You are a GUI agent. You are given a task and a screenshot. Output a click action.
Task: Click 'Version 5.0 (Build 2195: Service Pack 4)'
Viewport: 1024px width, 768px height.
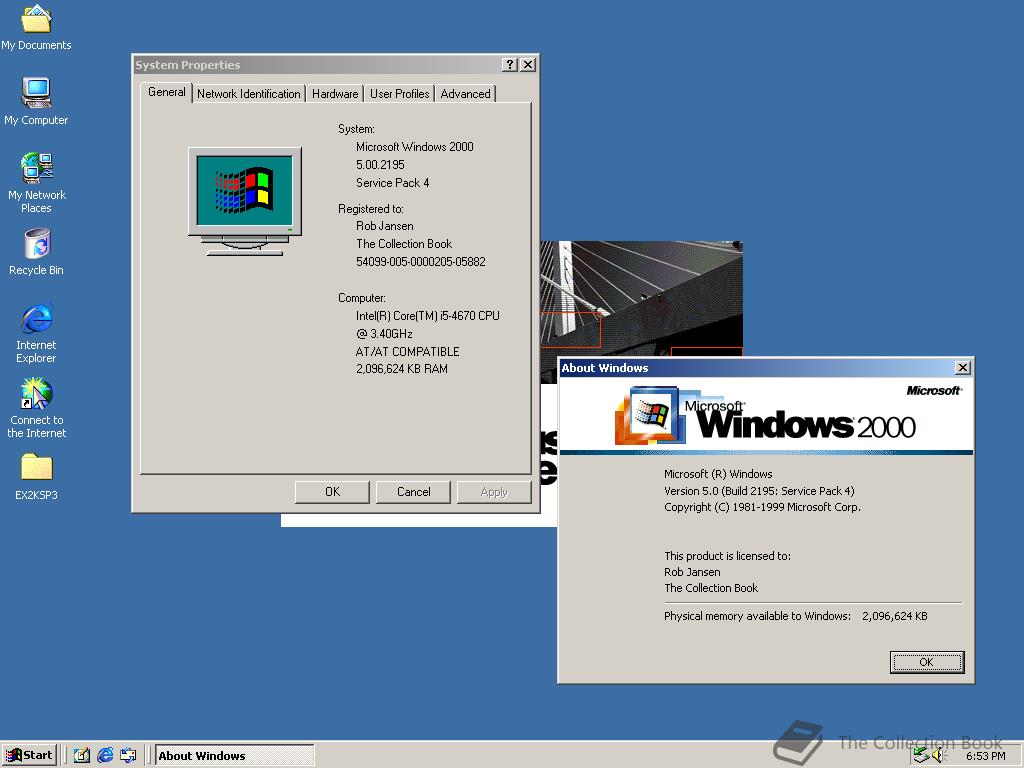pyautogui.click(x=759, y=491)
